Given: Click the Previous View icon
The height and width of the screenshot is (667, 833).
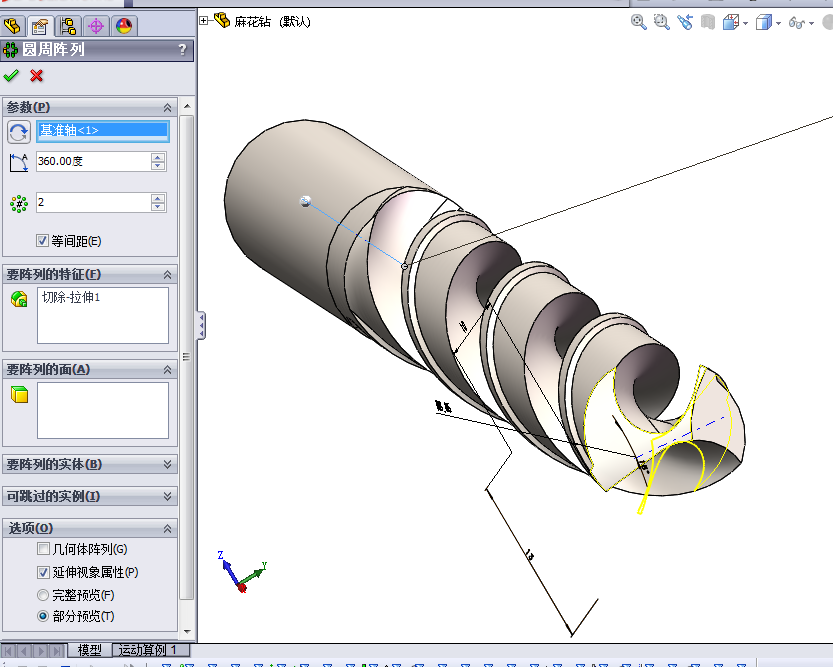Looking at the screenshot, I should pyautogui.click(x=685, y=22).
